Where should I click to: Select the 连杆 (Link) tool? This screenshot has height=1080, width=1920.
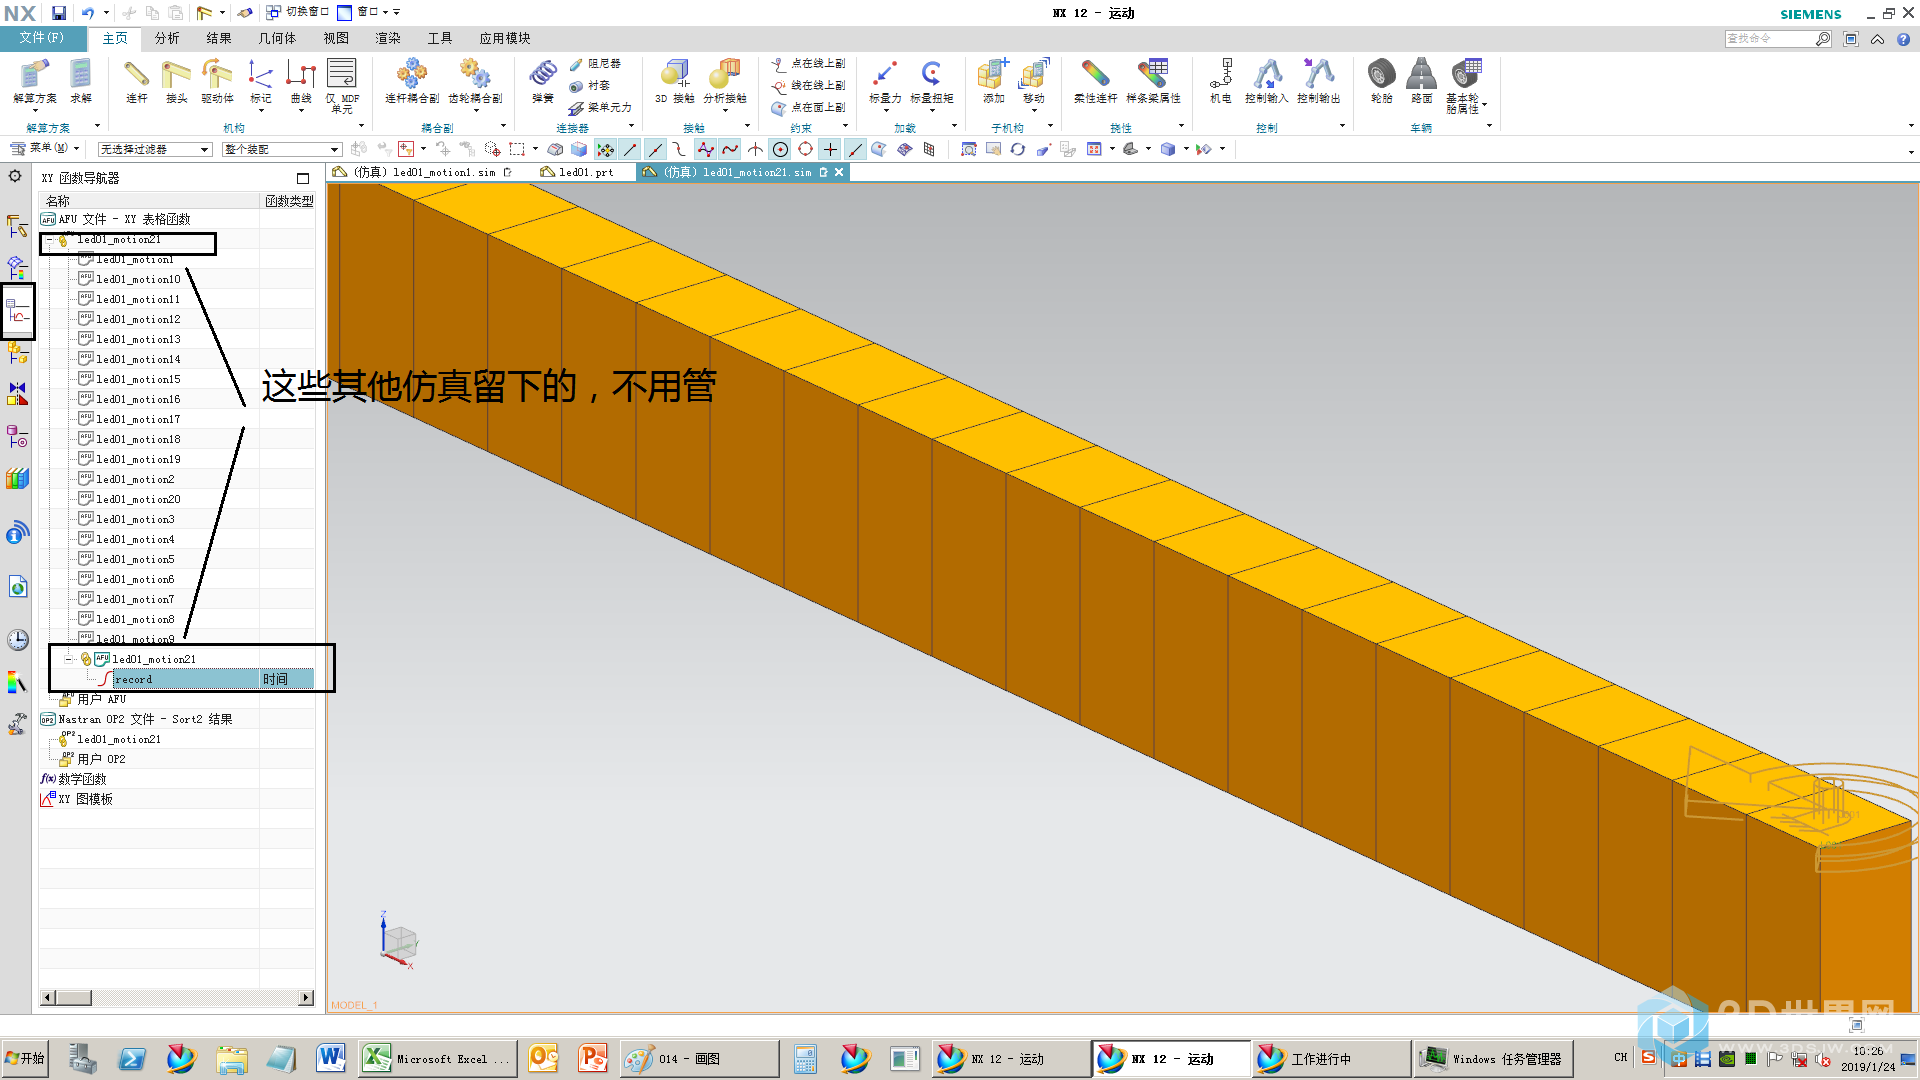[x=137, y=80]
